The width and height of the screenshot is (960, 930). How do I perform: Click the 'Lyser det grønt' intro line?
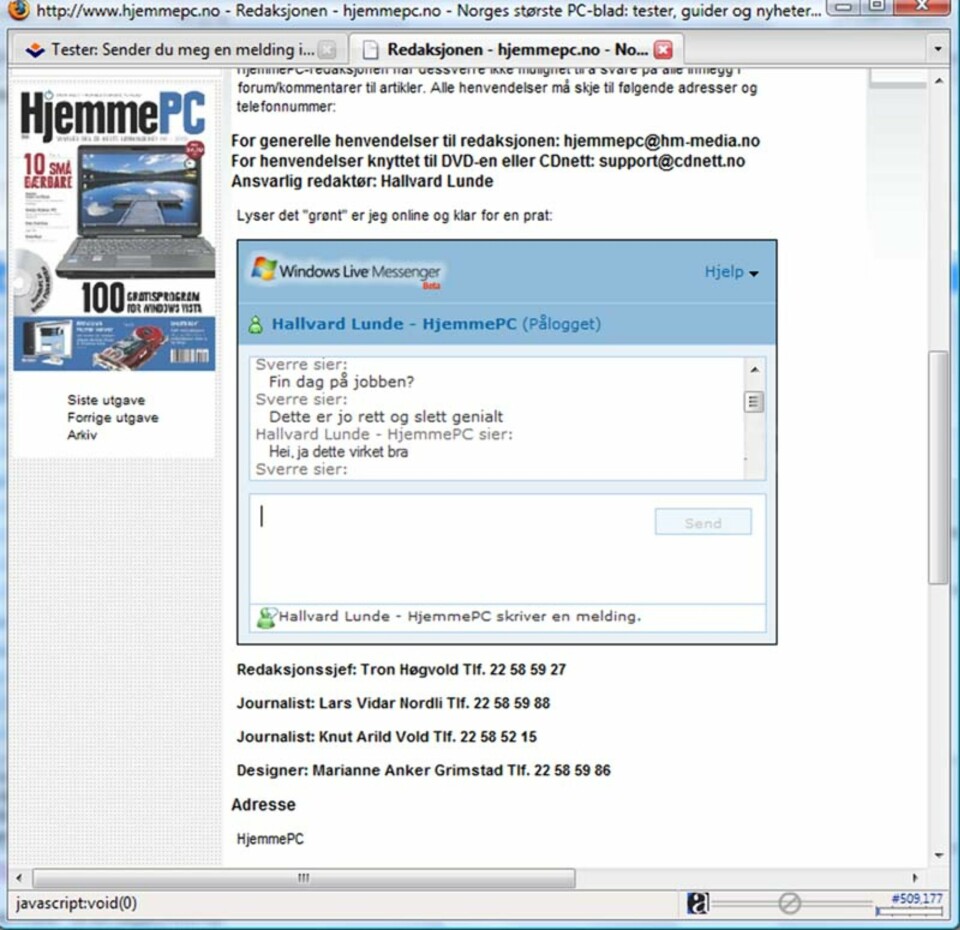pos(394,216)
